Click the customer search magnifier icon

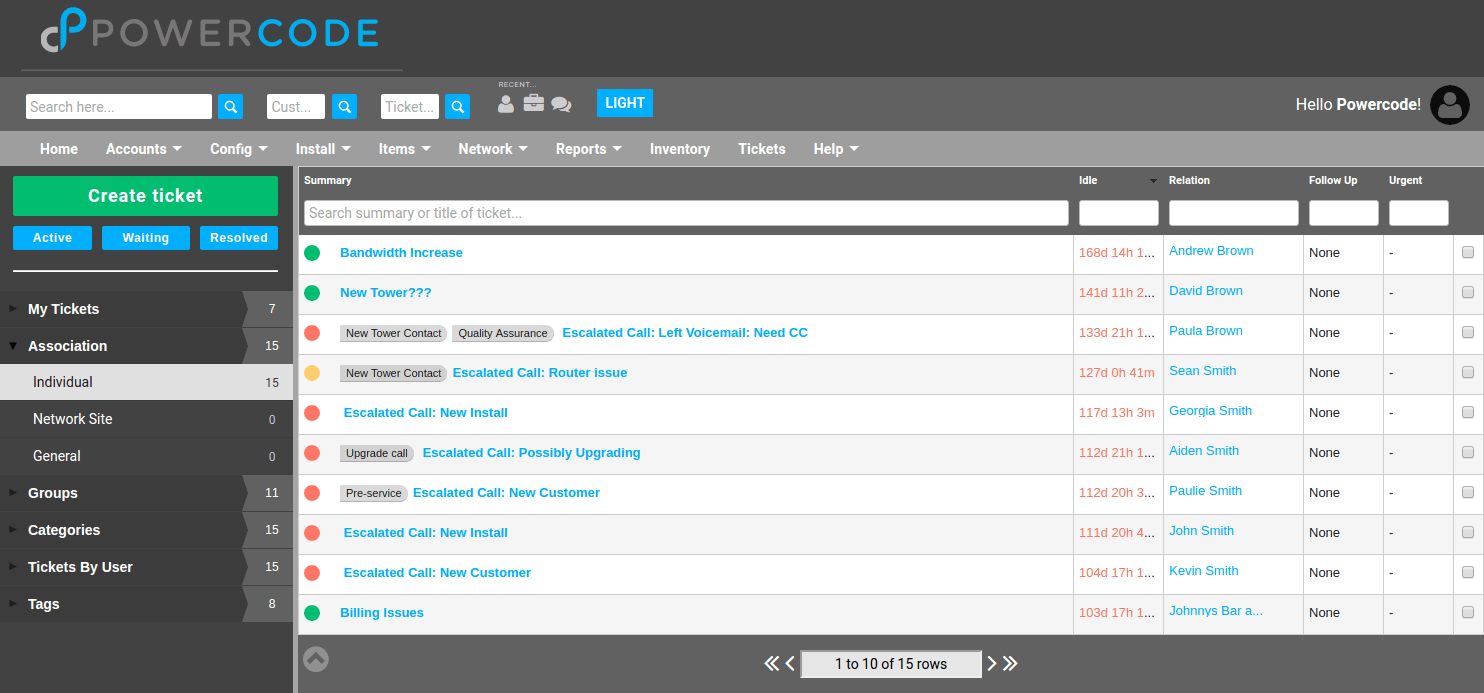[344, 106]
